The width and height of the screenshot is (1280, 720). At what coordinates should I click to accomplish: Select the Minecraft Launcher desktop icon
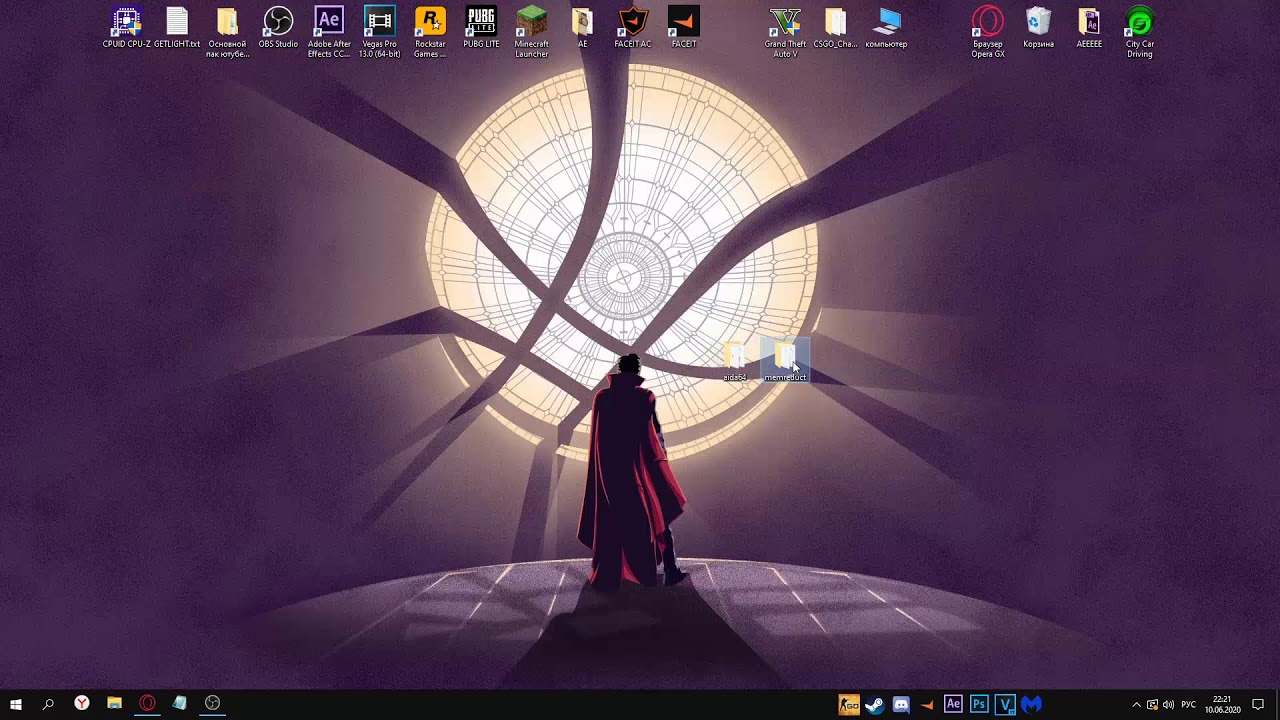pyautogui.click(x=531, y=33)
